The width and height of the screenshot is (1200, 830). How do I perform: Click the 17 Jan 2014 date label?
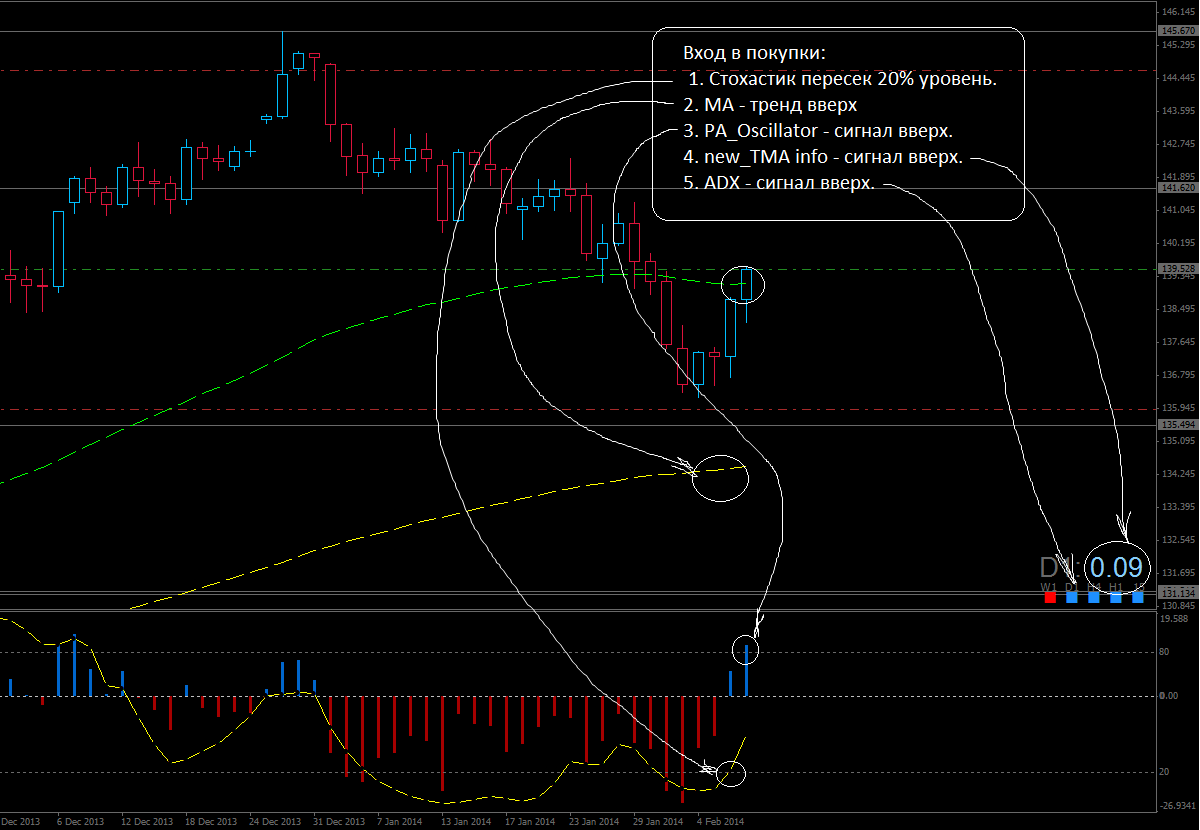[530, 822]
